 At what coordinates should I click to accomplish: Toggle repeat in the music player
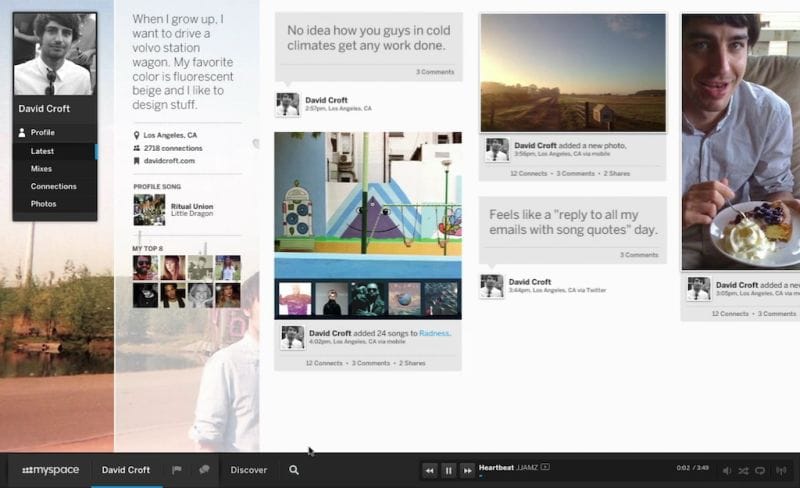(x=760, y=470)
